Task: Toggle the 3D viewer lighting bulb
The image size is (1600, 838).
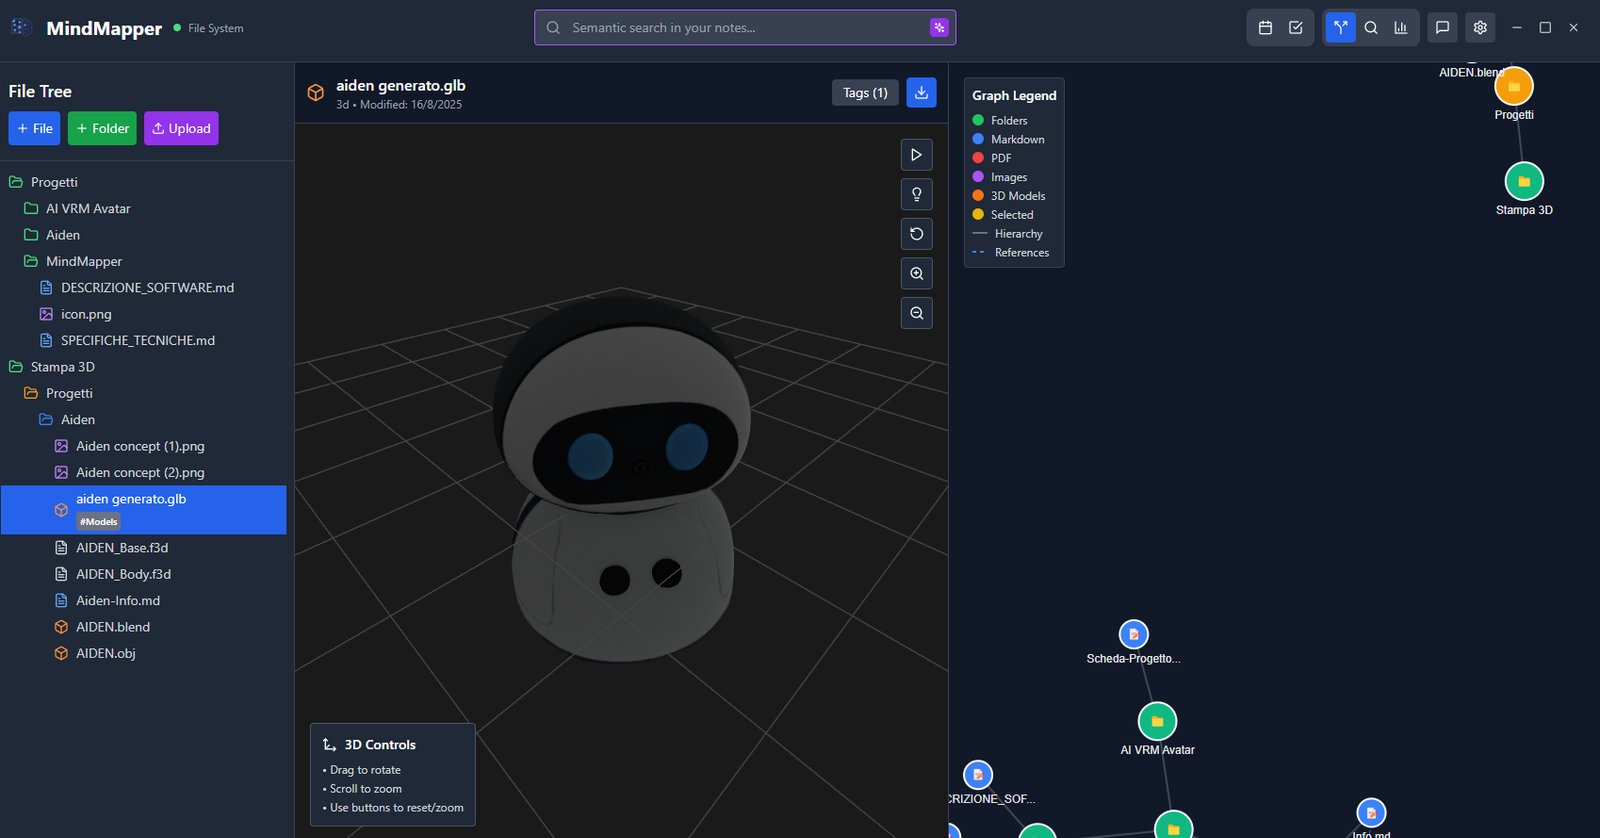Action: pyautogui.click(x=916, y=194)
